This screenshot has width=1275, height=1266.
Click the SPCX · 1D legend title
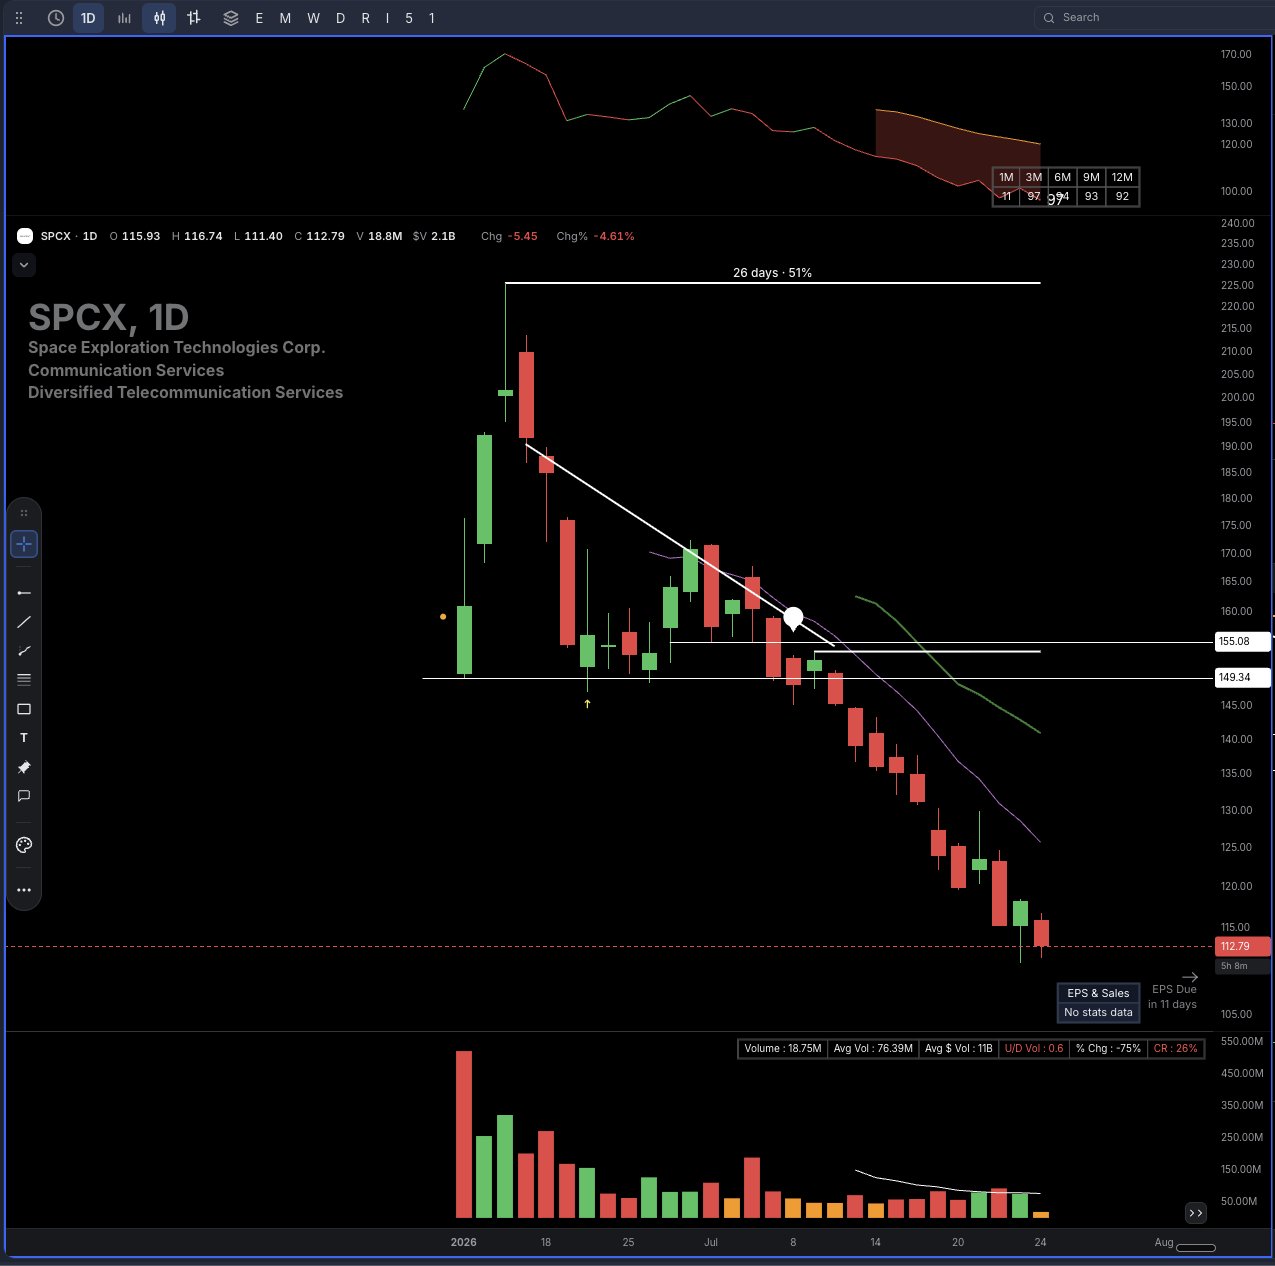(69, 236)
